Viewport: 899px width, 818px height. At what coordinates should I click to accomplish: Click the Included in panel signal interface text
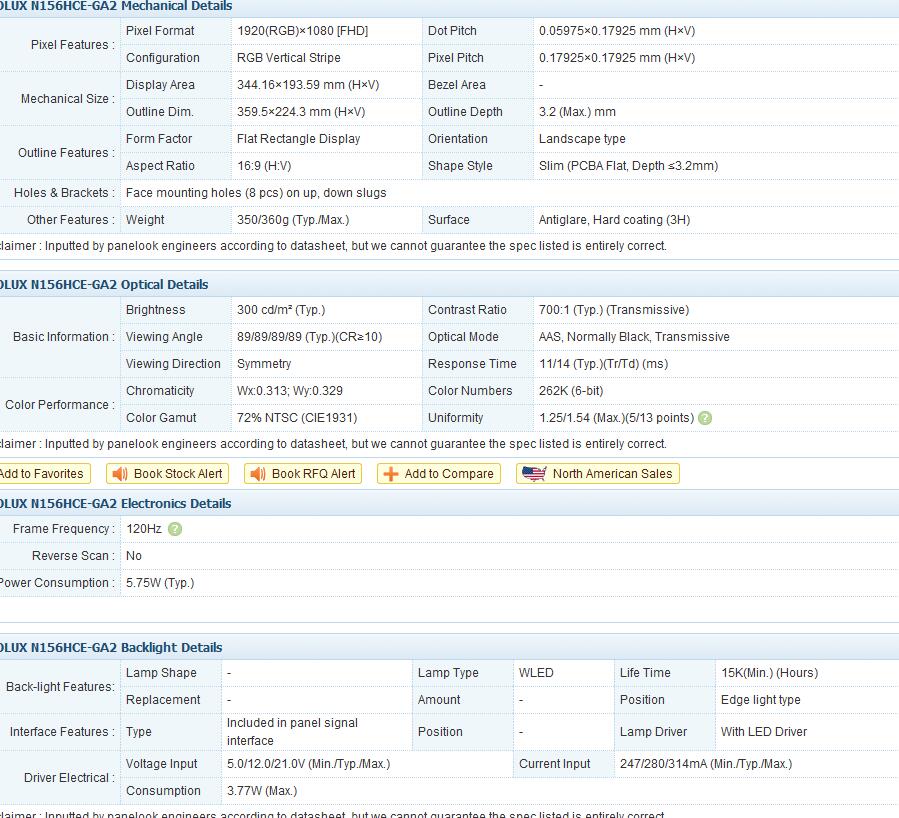point(292,732)
